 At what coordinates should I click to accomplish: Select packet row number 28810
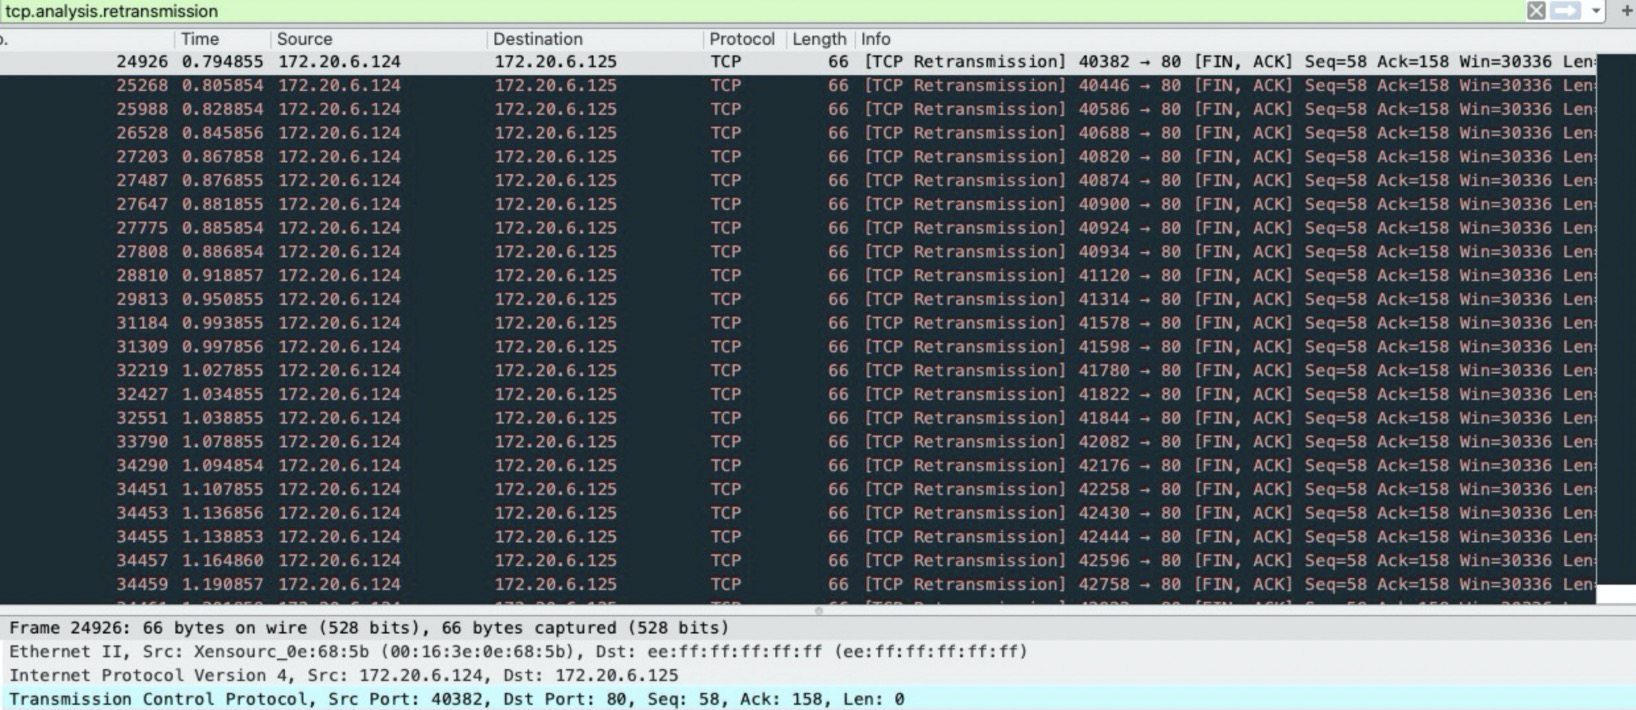click(x=798, y=276)
